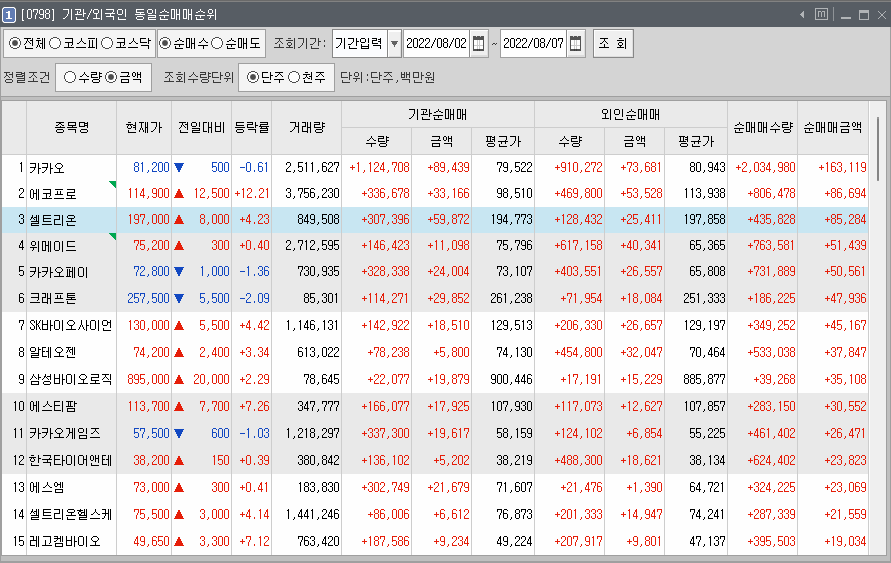Select the 셀트리온헬스케 stock name
This screenshot has height=563, width=891.
coord(70,514)
